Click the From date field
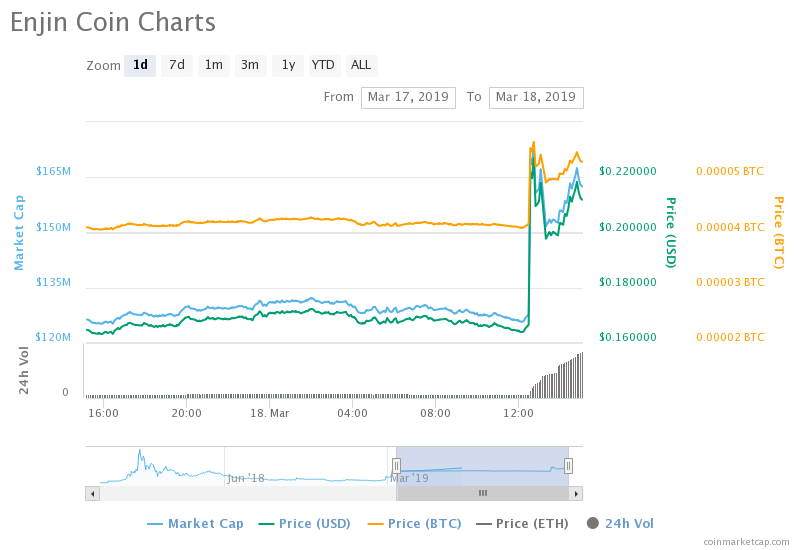 pyautogui.click(x=408, y=97)
